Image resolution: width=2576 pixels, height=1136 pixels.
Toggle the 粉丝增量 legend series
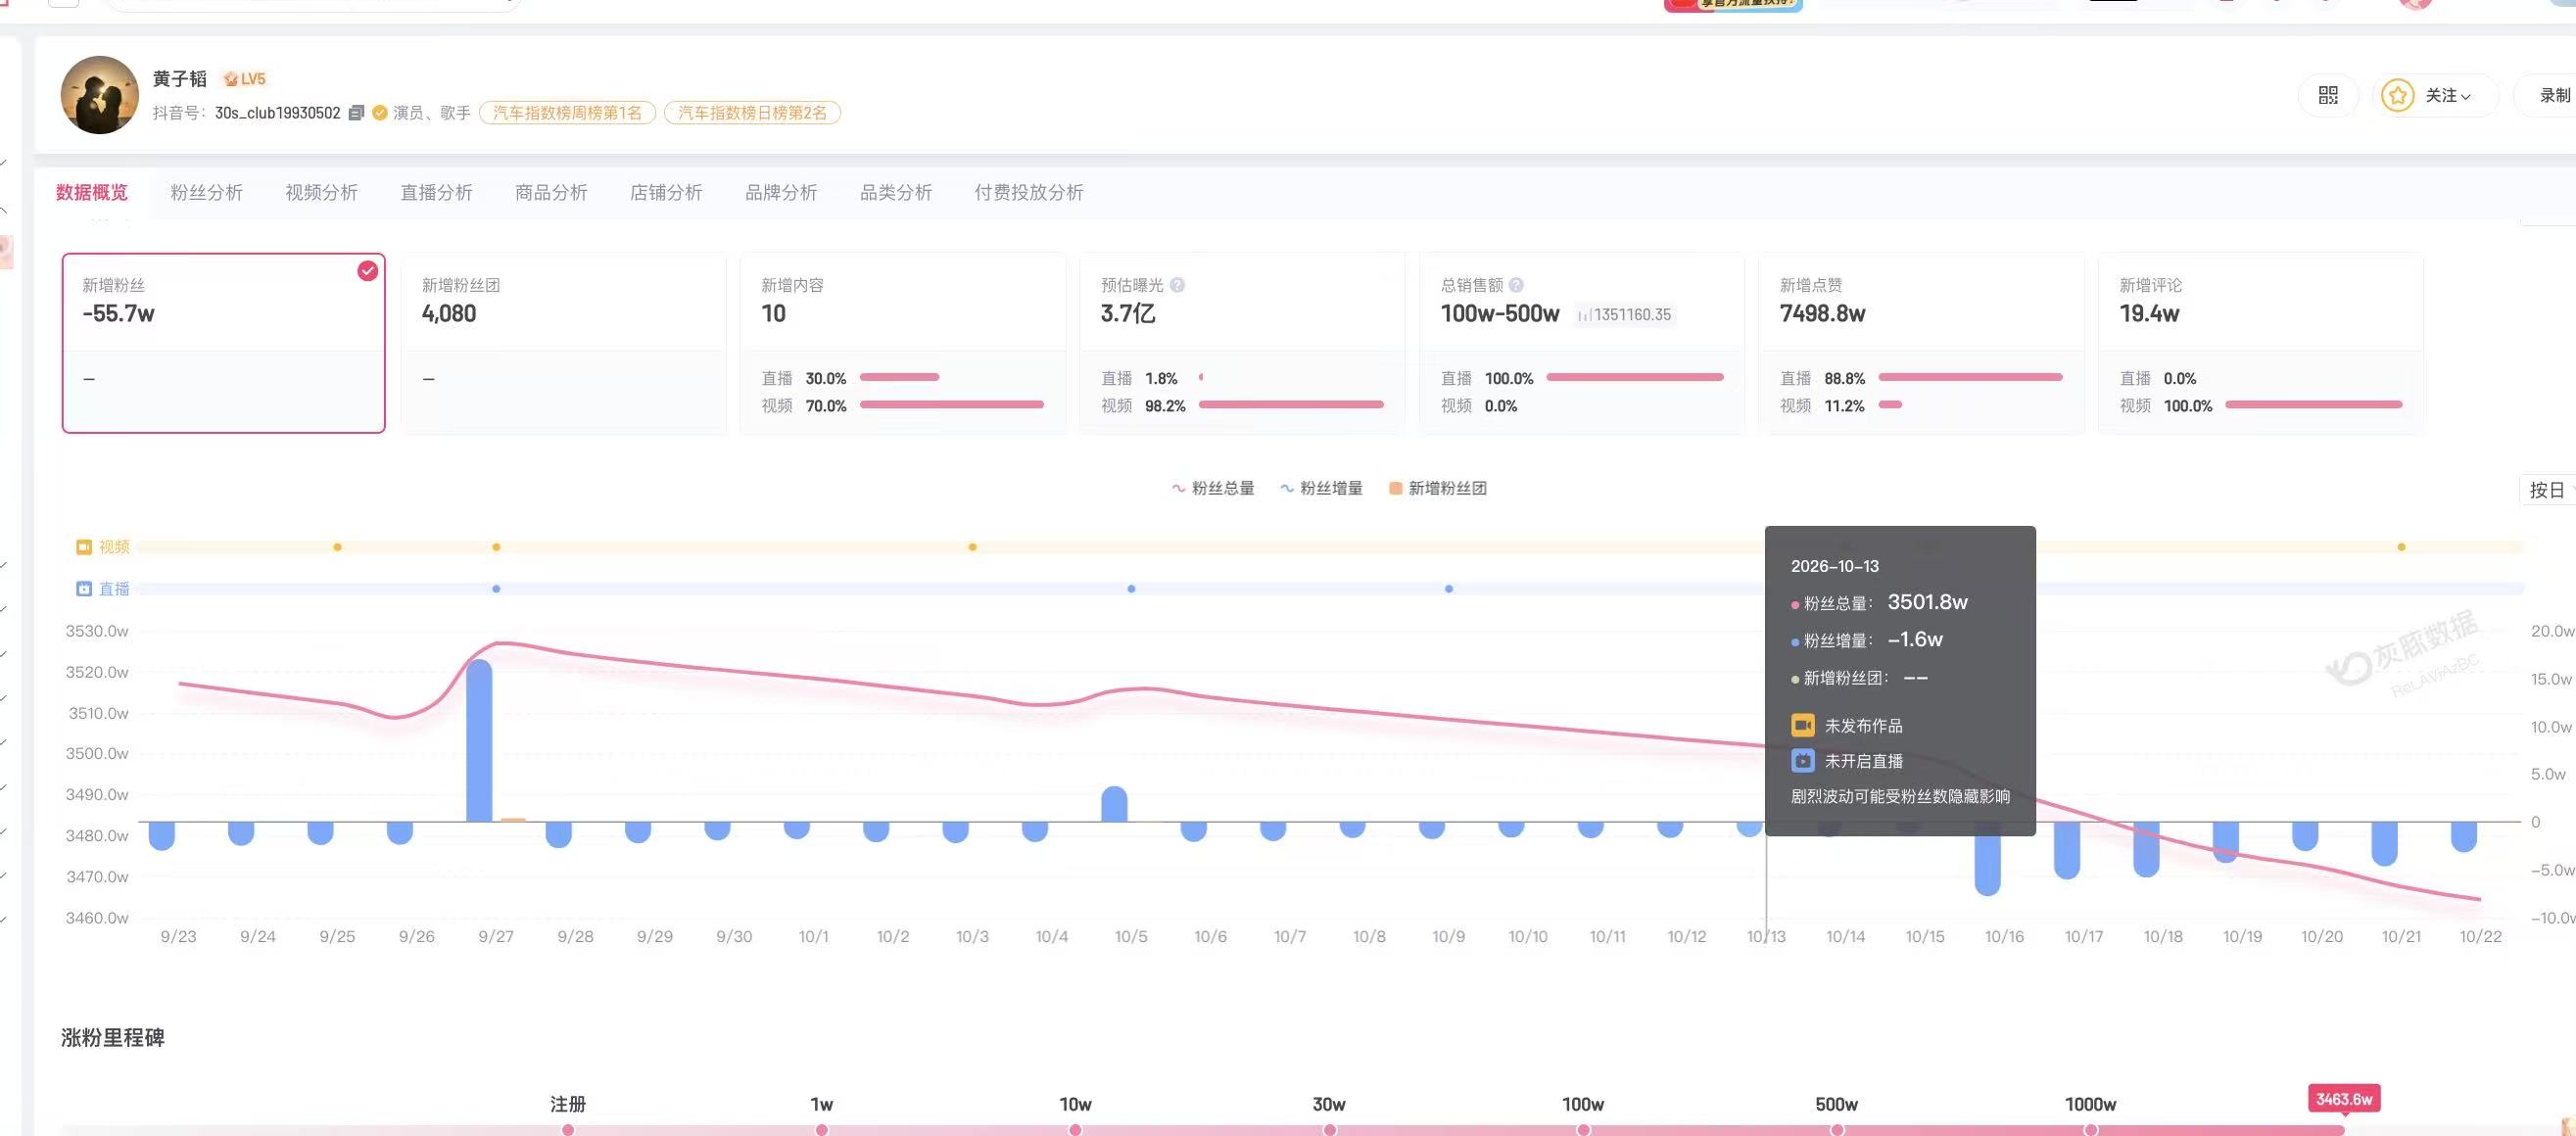click(1321, 488)
